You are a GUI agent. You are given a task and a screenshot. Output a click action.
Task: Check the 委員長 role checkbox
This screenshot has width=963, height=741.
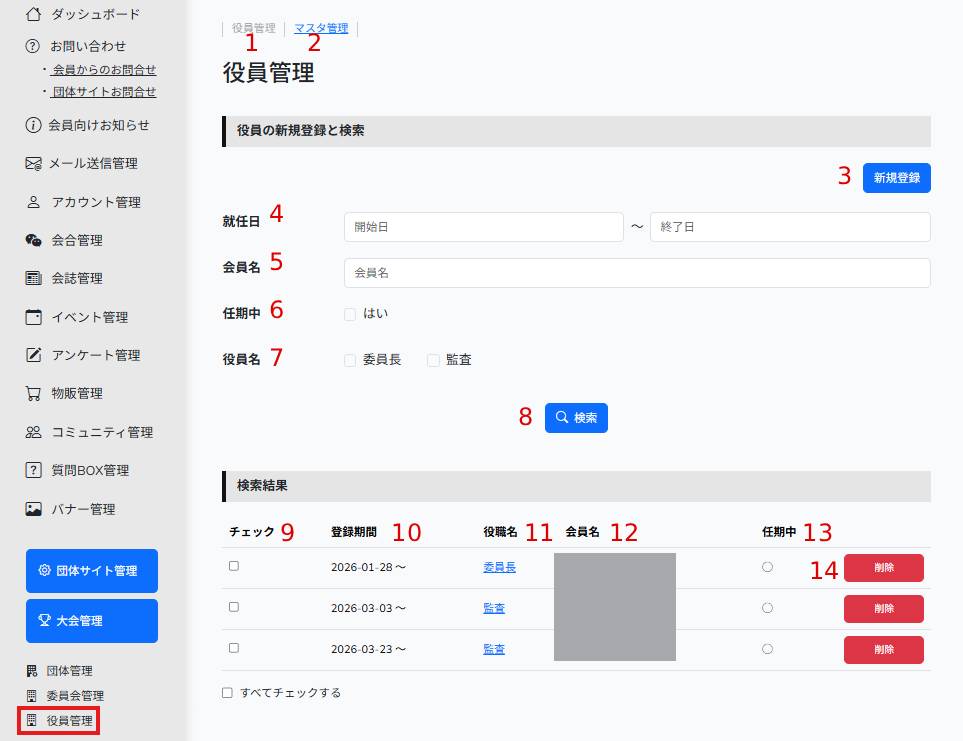(x=350, y=360)
